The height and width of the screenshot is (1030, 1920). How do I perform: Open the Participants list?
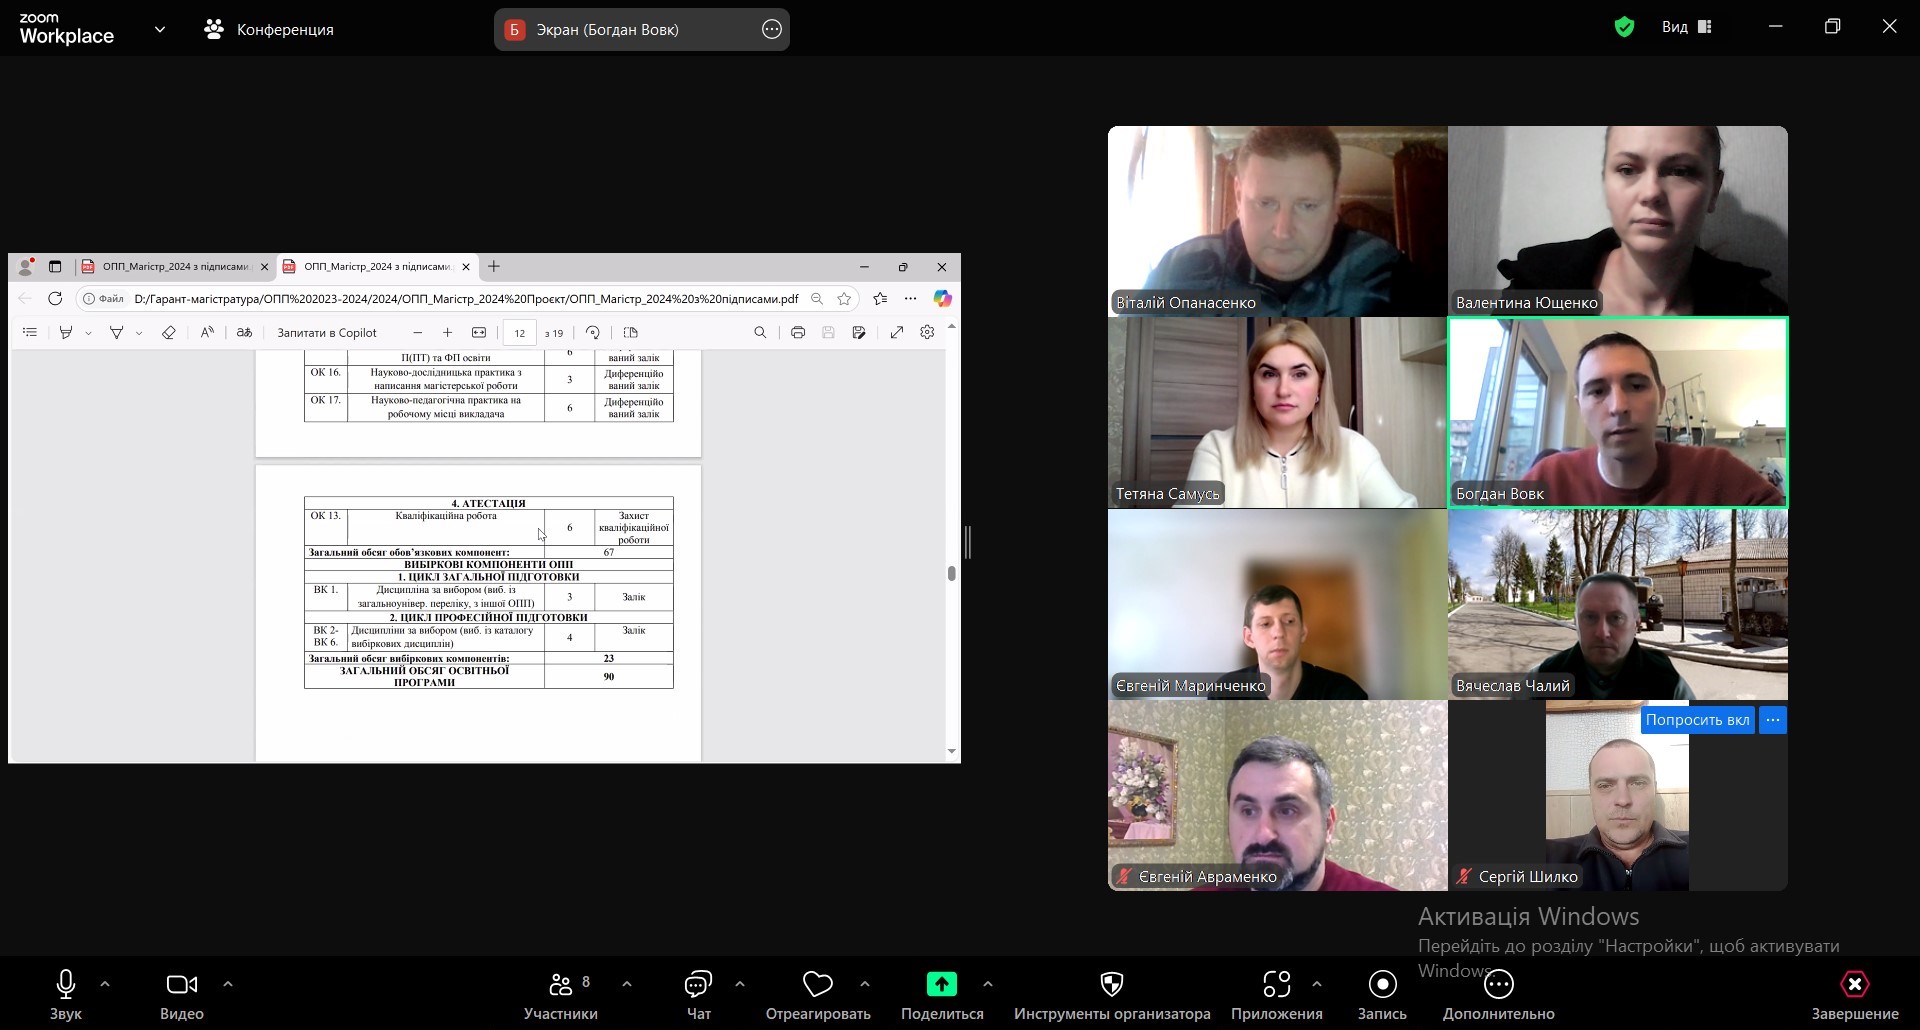pos(561,985)
